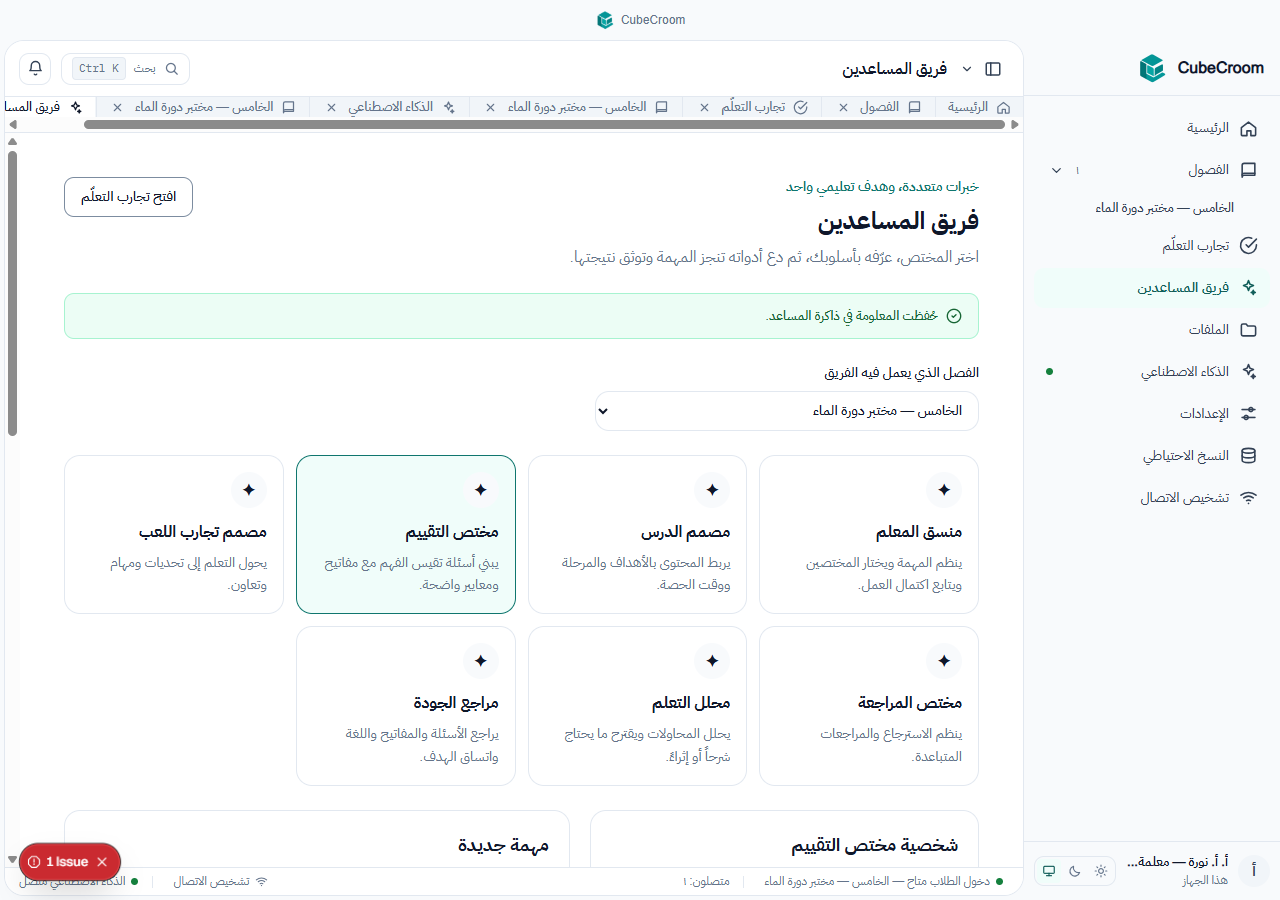Click the sparkle icon on مراجع الجودة card
The width and height of the screenshot is (1280, 900).
(x=480, y=661)
